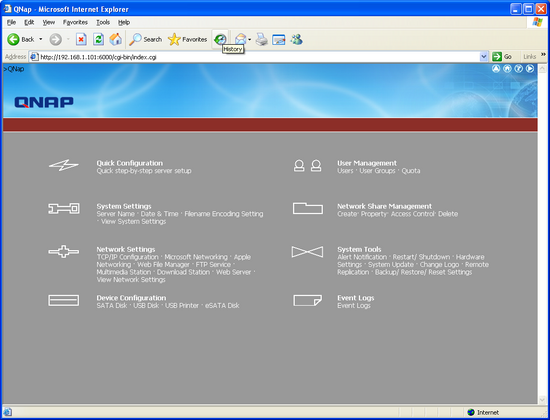Click the help icon in QNAP header
Image resolution: width=550 pixels, height=420 pixels.
518,68
